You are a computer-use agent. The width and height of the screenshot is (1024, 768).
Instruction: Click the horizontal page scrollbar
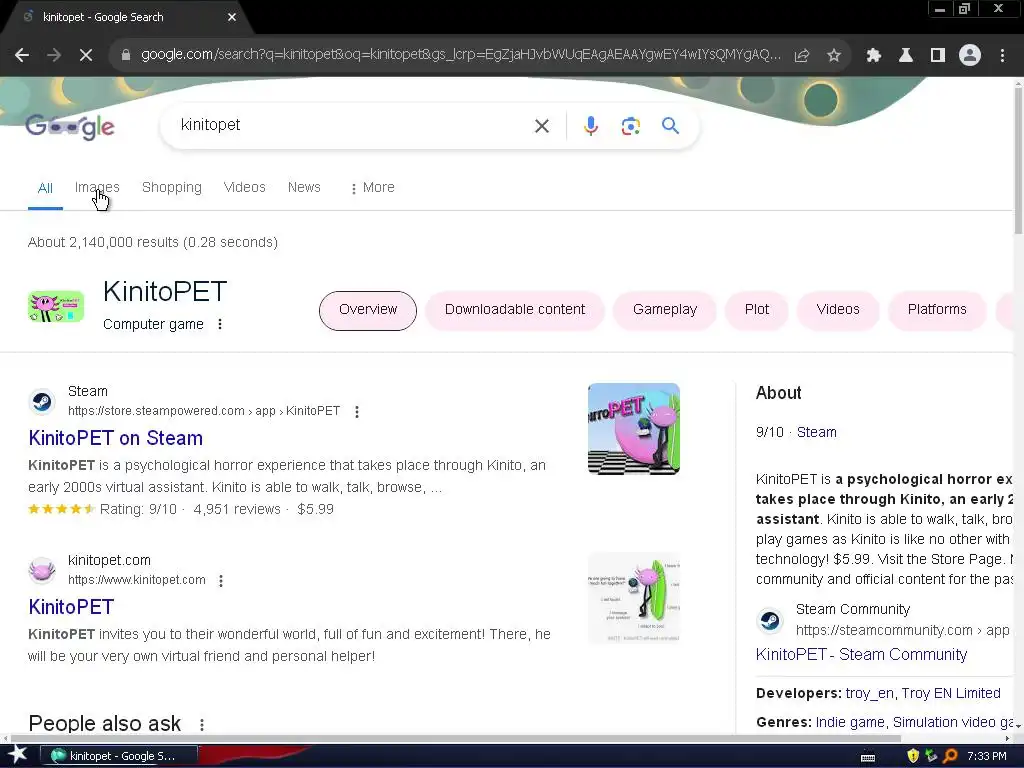(x=454, y=739)
